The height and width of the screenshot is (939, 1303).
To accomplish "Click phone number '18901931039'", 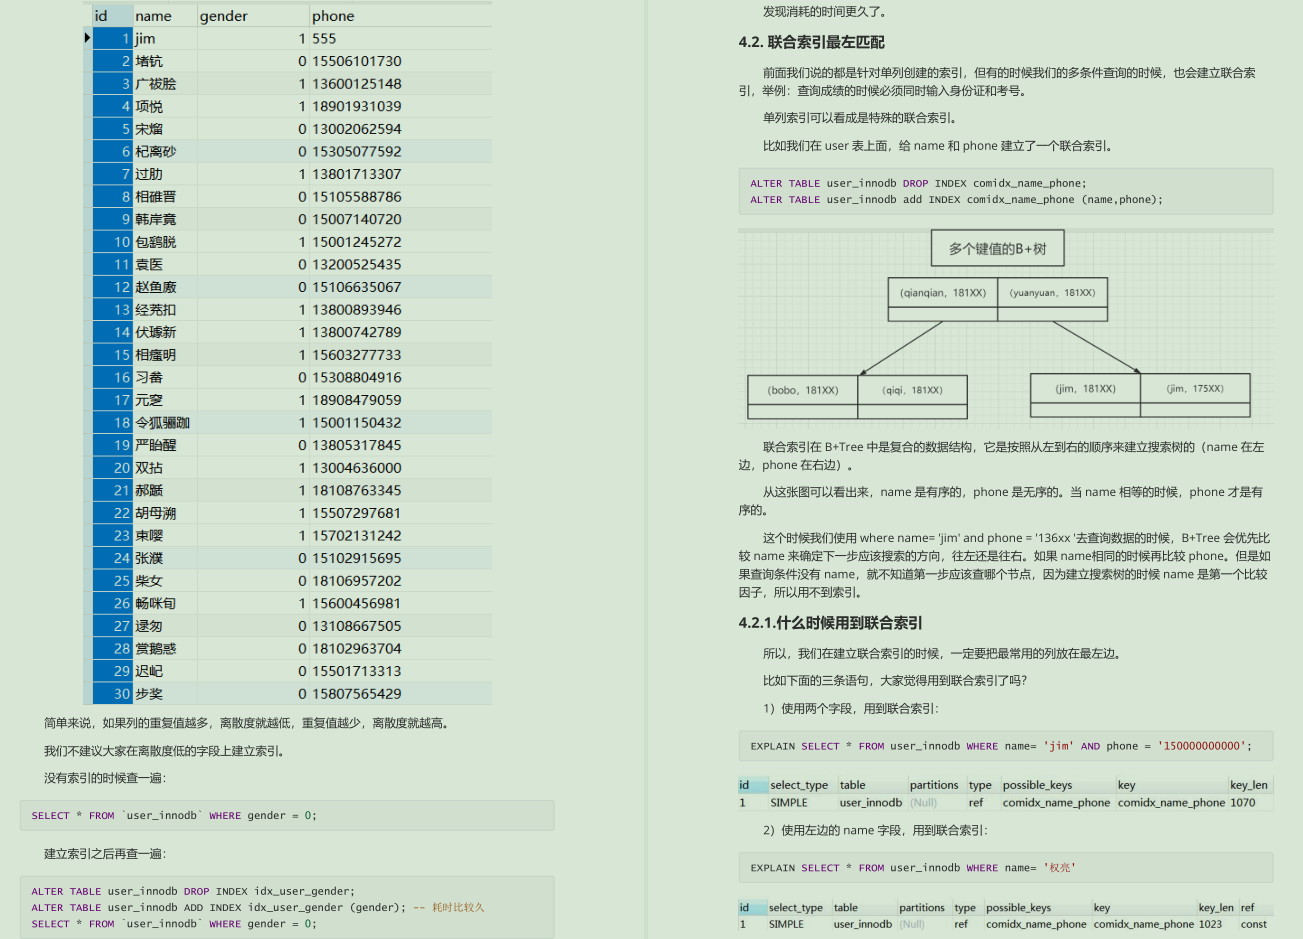I will click(x=357, y=106).
